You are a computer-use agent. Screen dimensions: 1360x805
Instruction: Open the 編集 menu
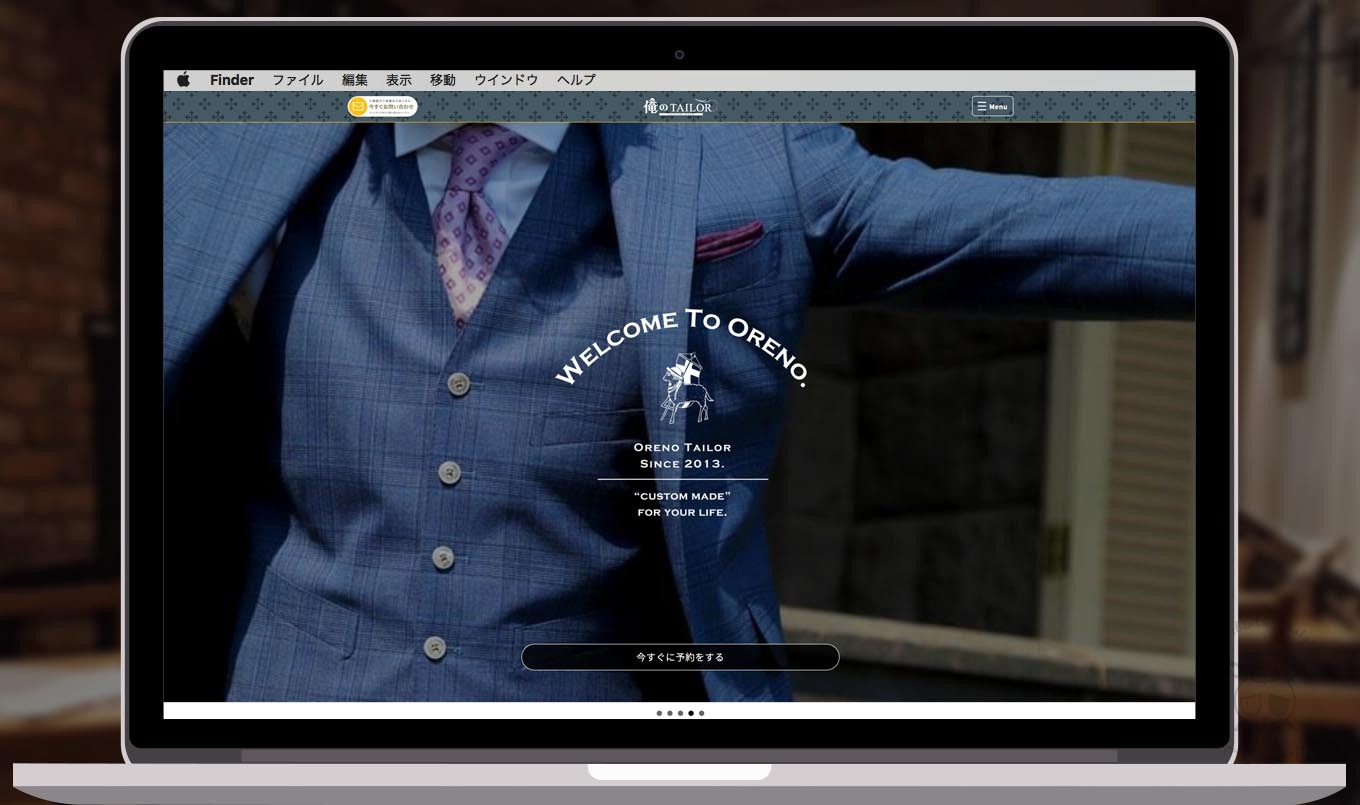tap(355, 80)
